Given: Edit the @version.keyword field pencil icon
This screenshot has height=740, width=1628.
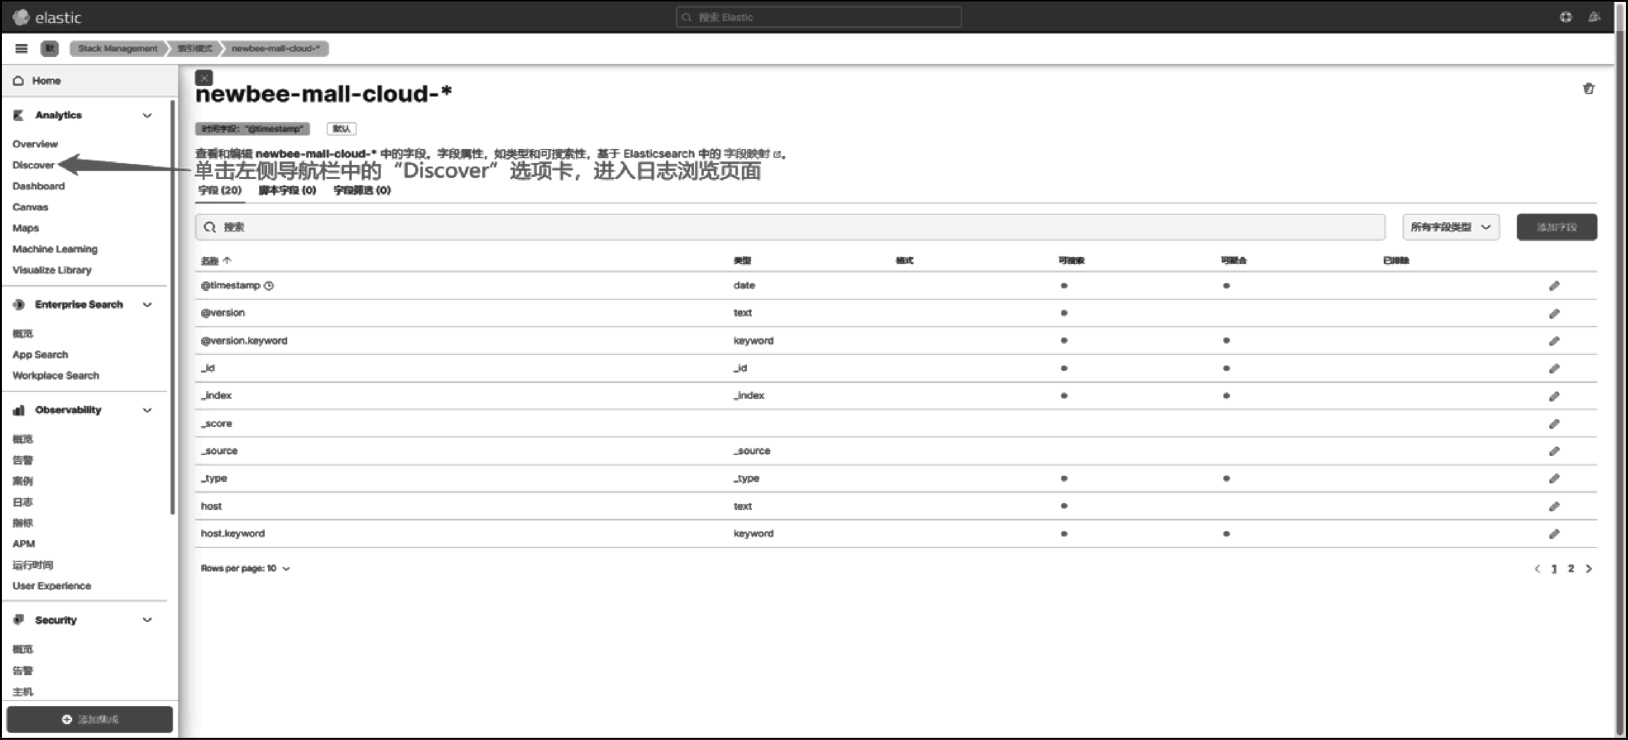Looking at the screenshot, I should pos(1554,341).
